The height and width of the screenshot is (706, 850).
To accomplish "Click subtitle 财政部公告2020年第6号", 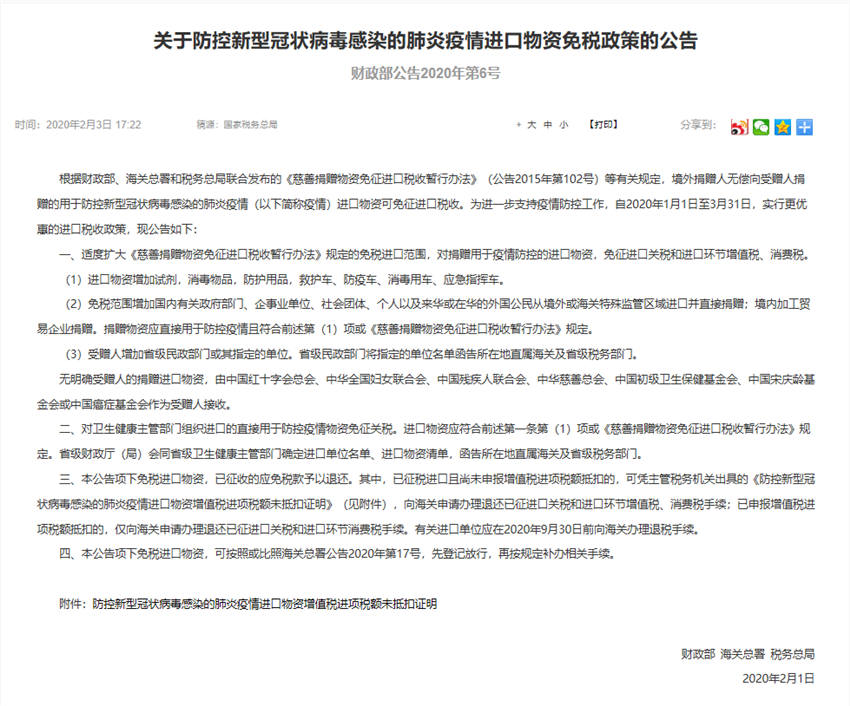I will coord(426,73).
